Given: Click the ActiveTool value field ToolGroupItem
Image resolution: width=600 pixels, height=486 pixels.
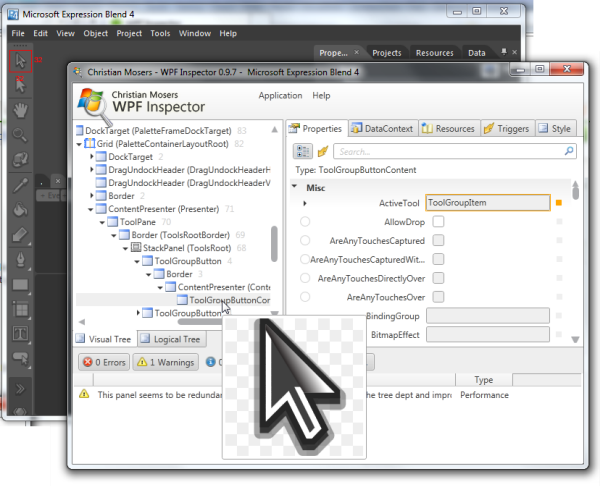Looking at the screenshot, I should pos(488,203).
